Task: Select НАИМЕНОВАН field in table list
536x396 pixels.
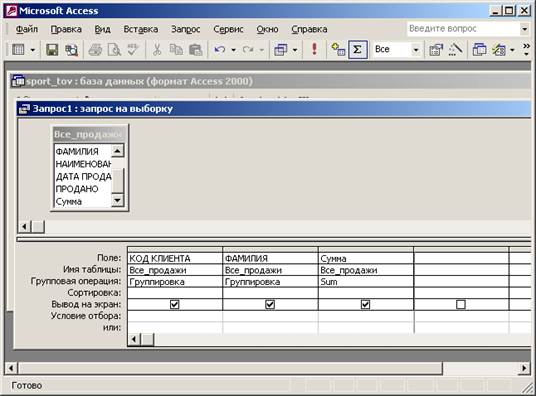Action: pyautogui.click(x=82, y=164)
